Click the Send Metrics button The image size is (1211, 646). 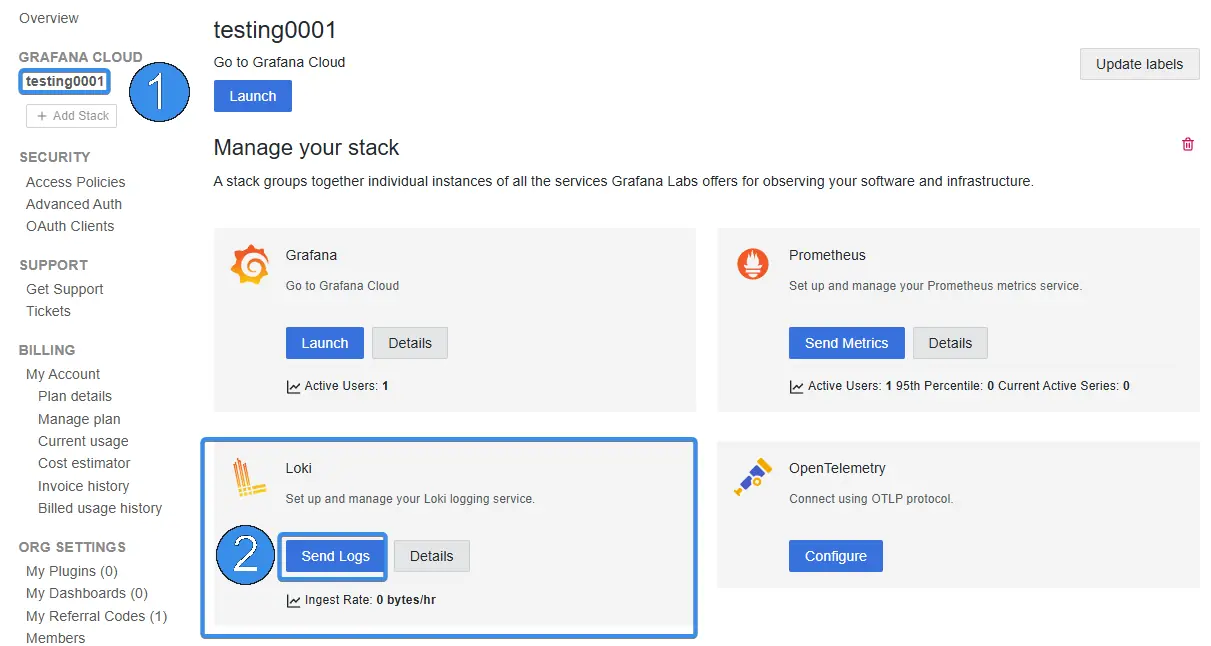(847, 343)
